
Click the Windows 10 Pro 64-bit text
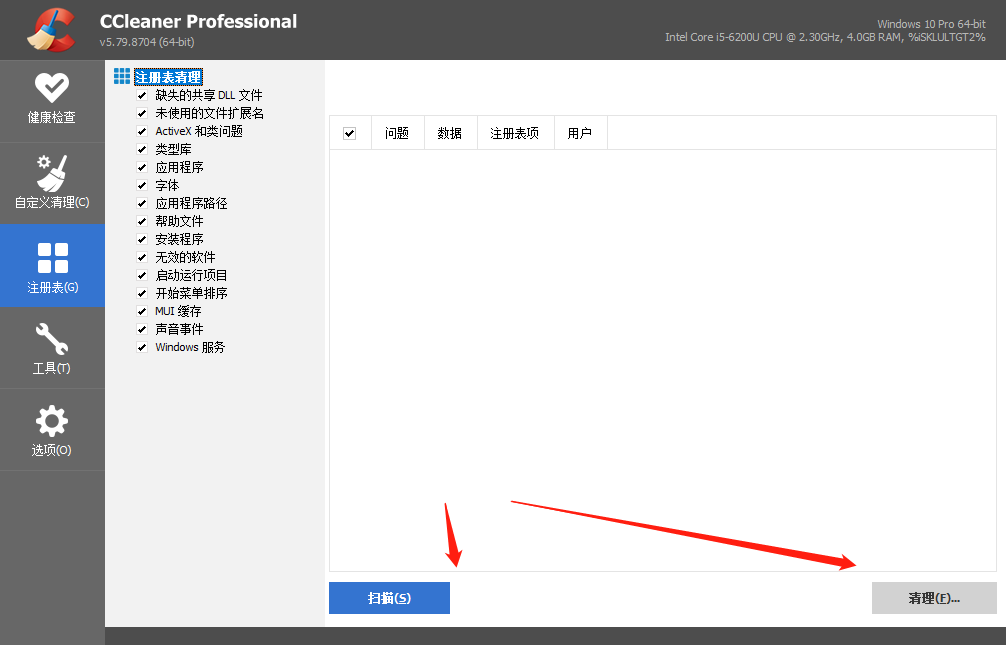point(932,24)
